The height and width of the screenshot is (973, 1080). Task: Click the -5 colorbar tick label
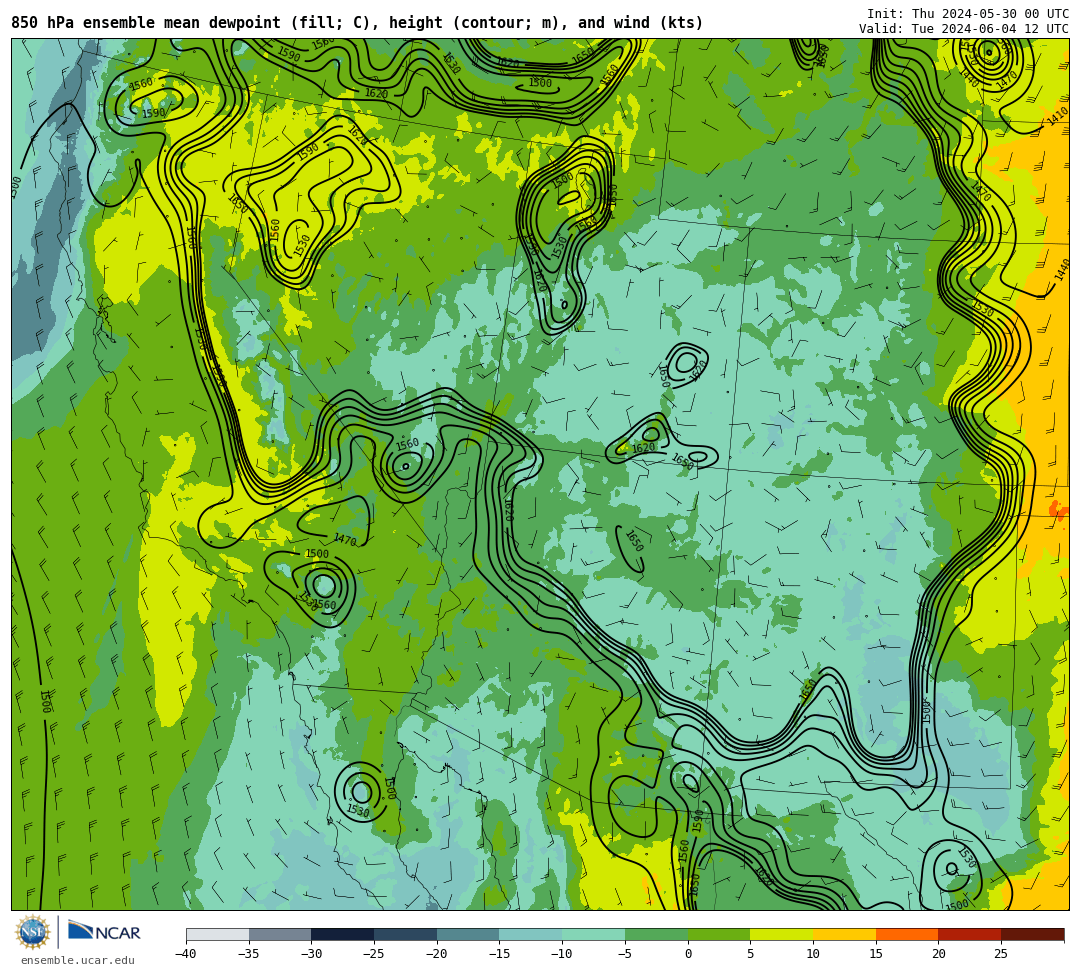[x=625, y=954]
